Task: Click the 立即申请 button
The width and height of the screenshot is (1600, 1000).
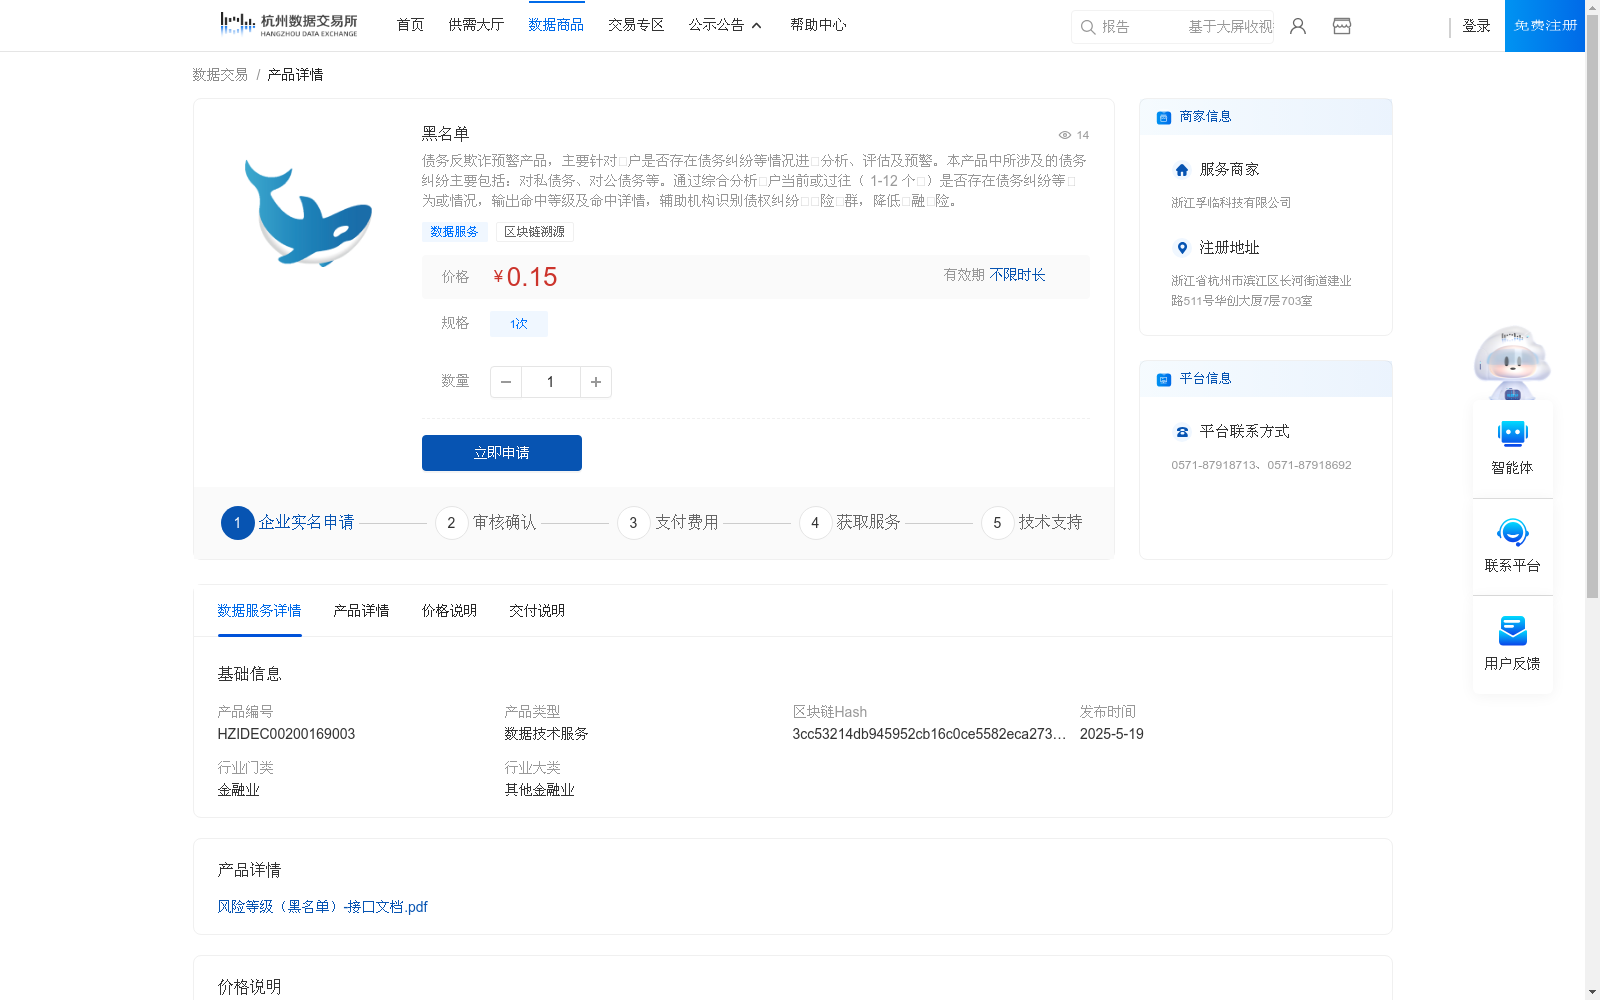Action: 502,453
